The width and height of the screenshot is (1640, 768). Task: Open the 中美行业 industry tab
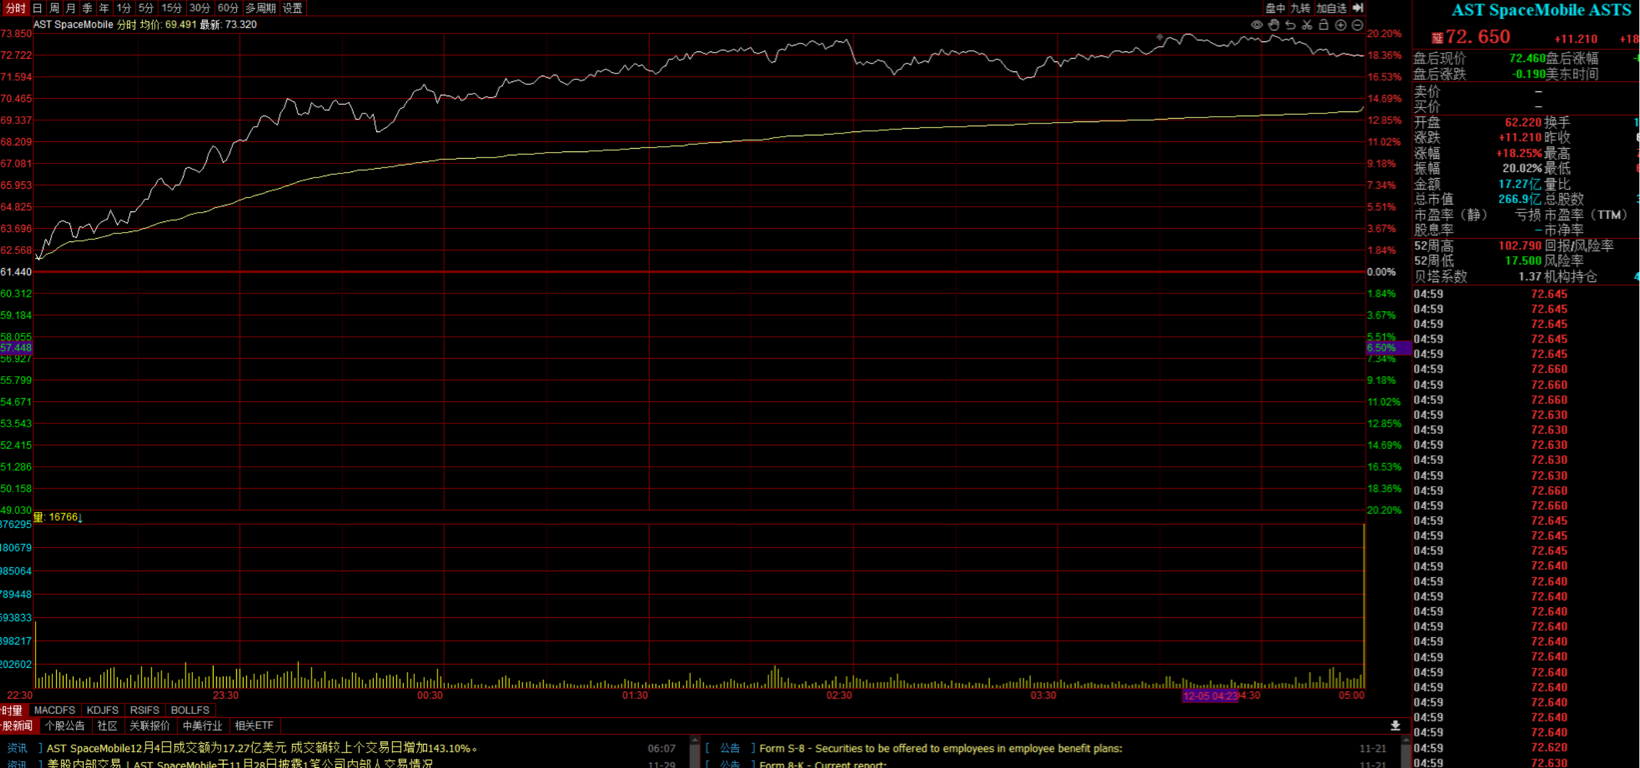(202, 726)
